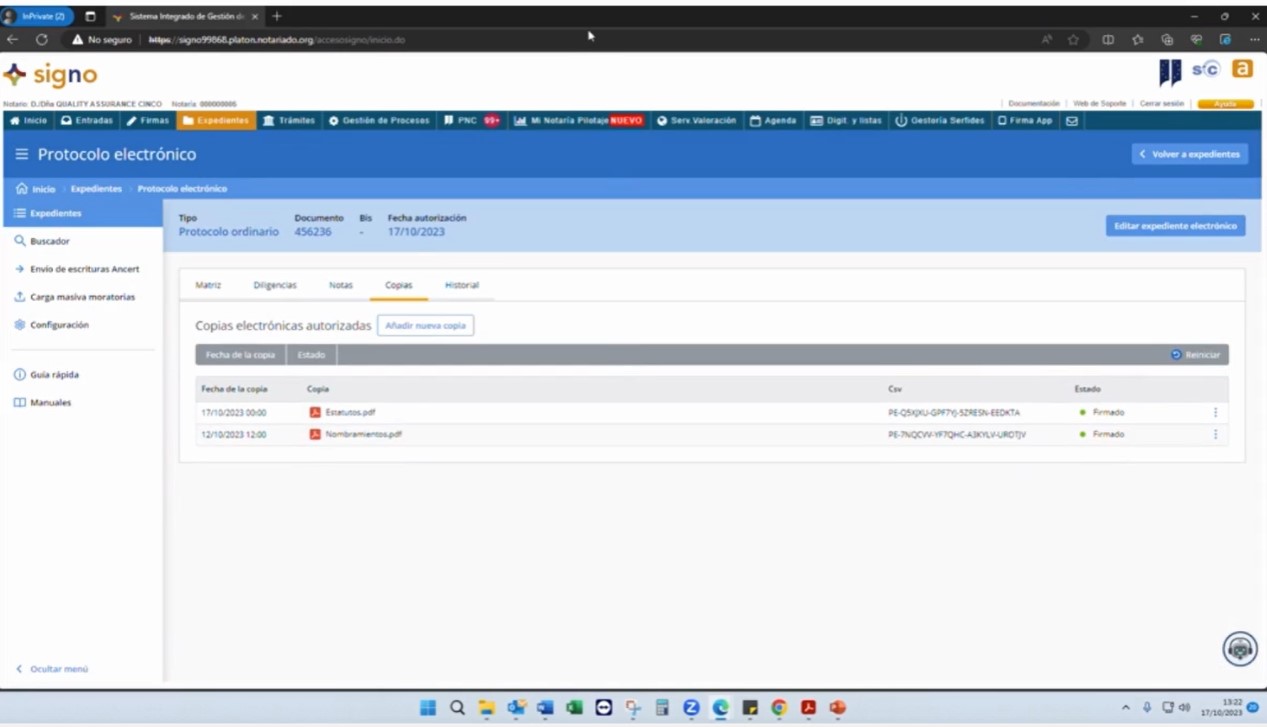Switch to the Diligencias tab
The image size is (1267, 727).
(275, 285)
